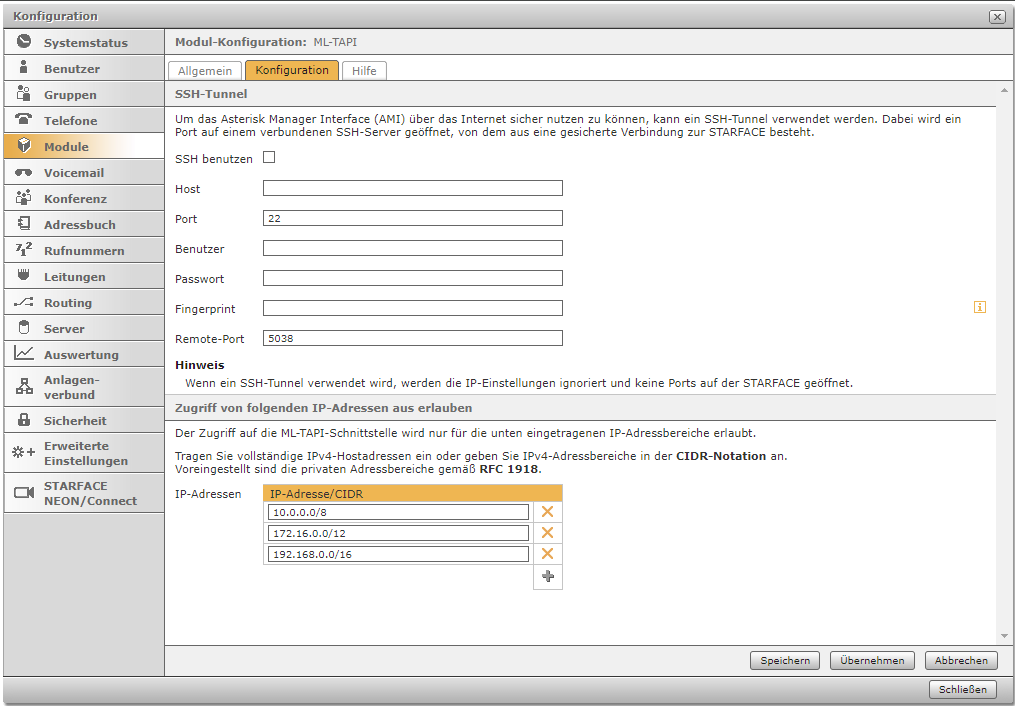Image resolution: width=1015 pixels, height=706 pixels.
Task: Show the Fingerprint info hint icon
Action: point(979,307)
